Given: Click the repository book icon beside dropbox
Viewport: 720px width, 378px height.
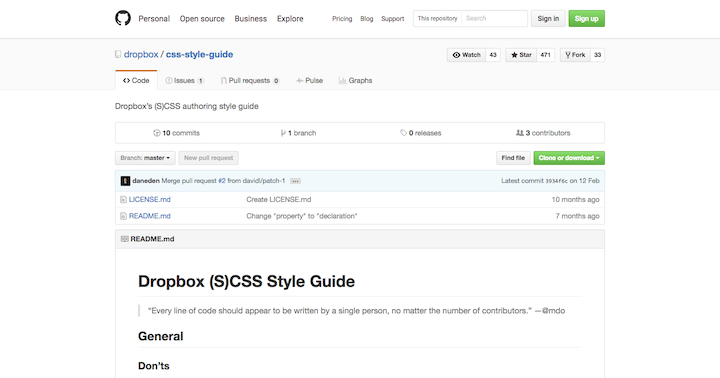Looking at the screenshot, I should pyautogui.click(x=118, y=55).
